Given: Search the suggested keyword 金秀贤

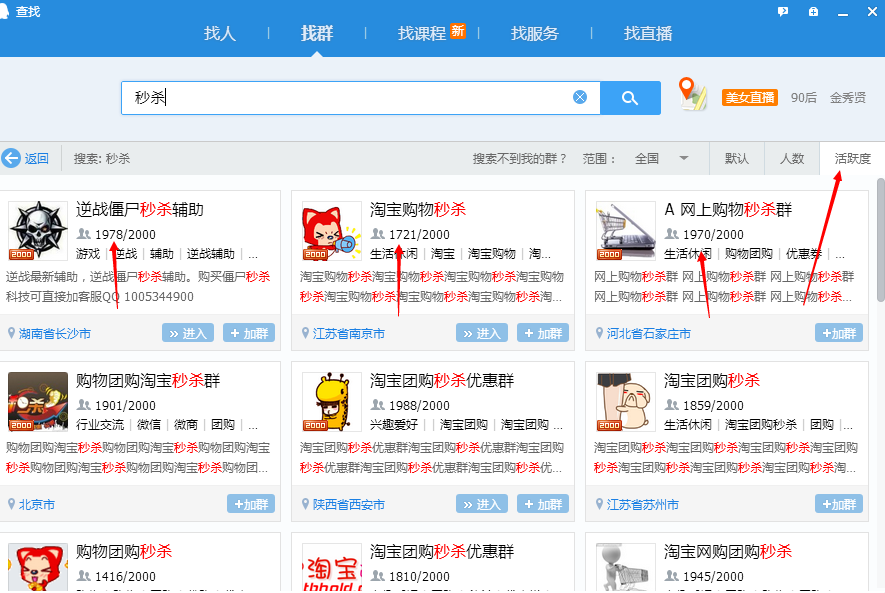Looking at the screenshot, I should coord(848,98).
